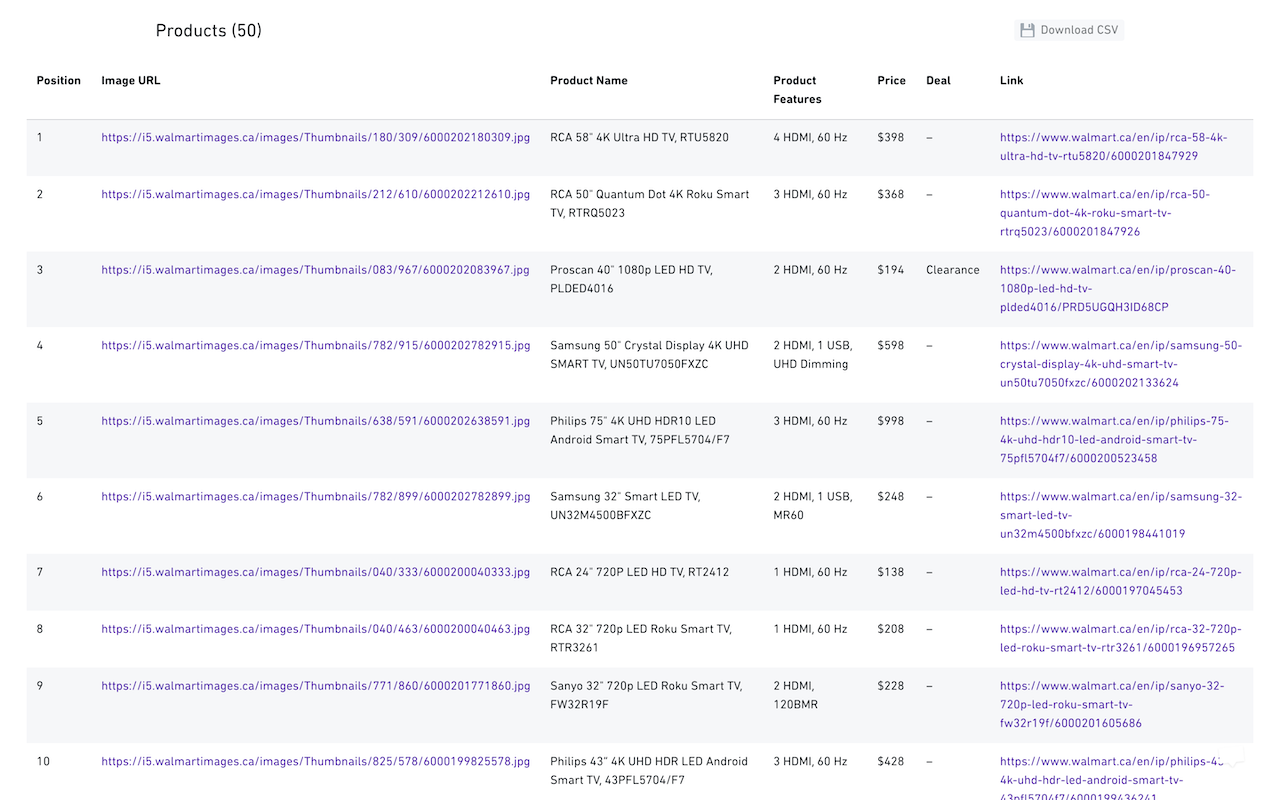
Task: Select product name Samsung 50" Crystal Display
Action: 649,355
